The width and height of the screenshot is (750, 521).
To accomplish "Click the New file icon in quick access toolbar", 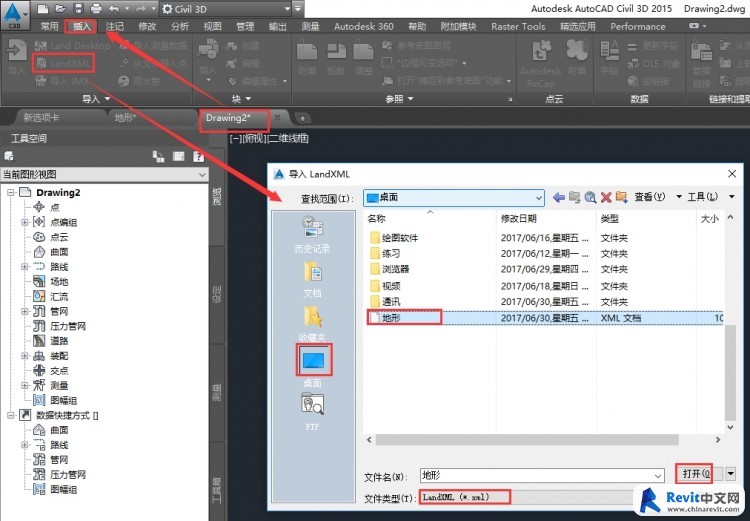I will coord(43,9).
